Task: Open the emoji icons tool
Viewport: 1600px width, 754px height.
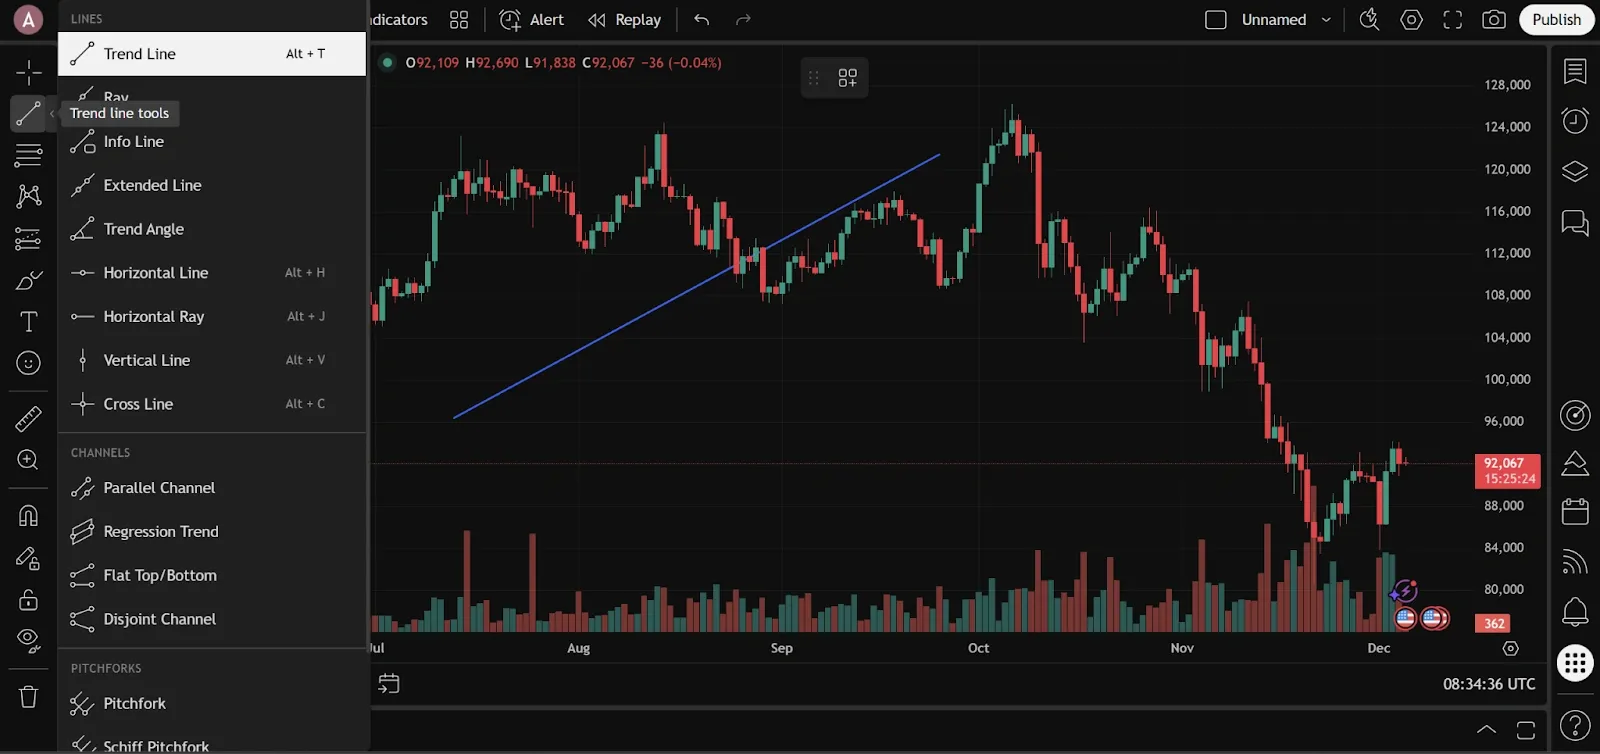Action: tap(28, 363)
